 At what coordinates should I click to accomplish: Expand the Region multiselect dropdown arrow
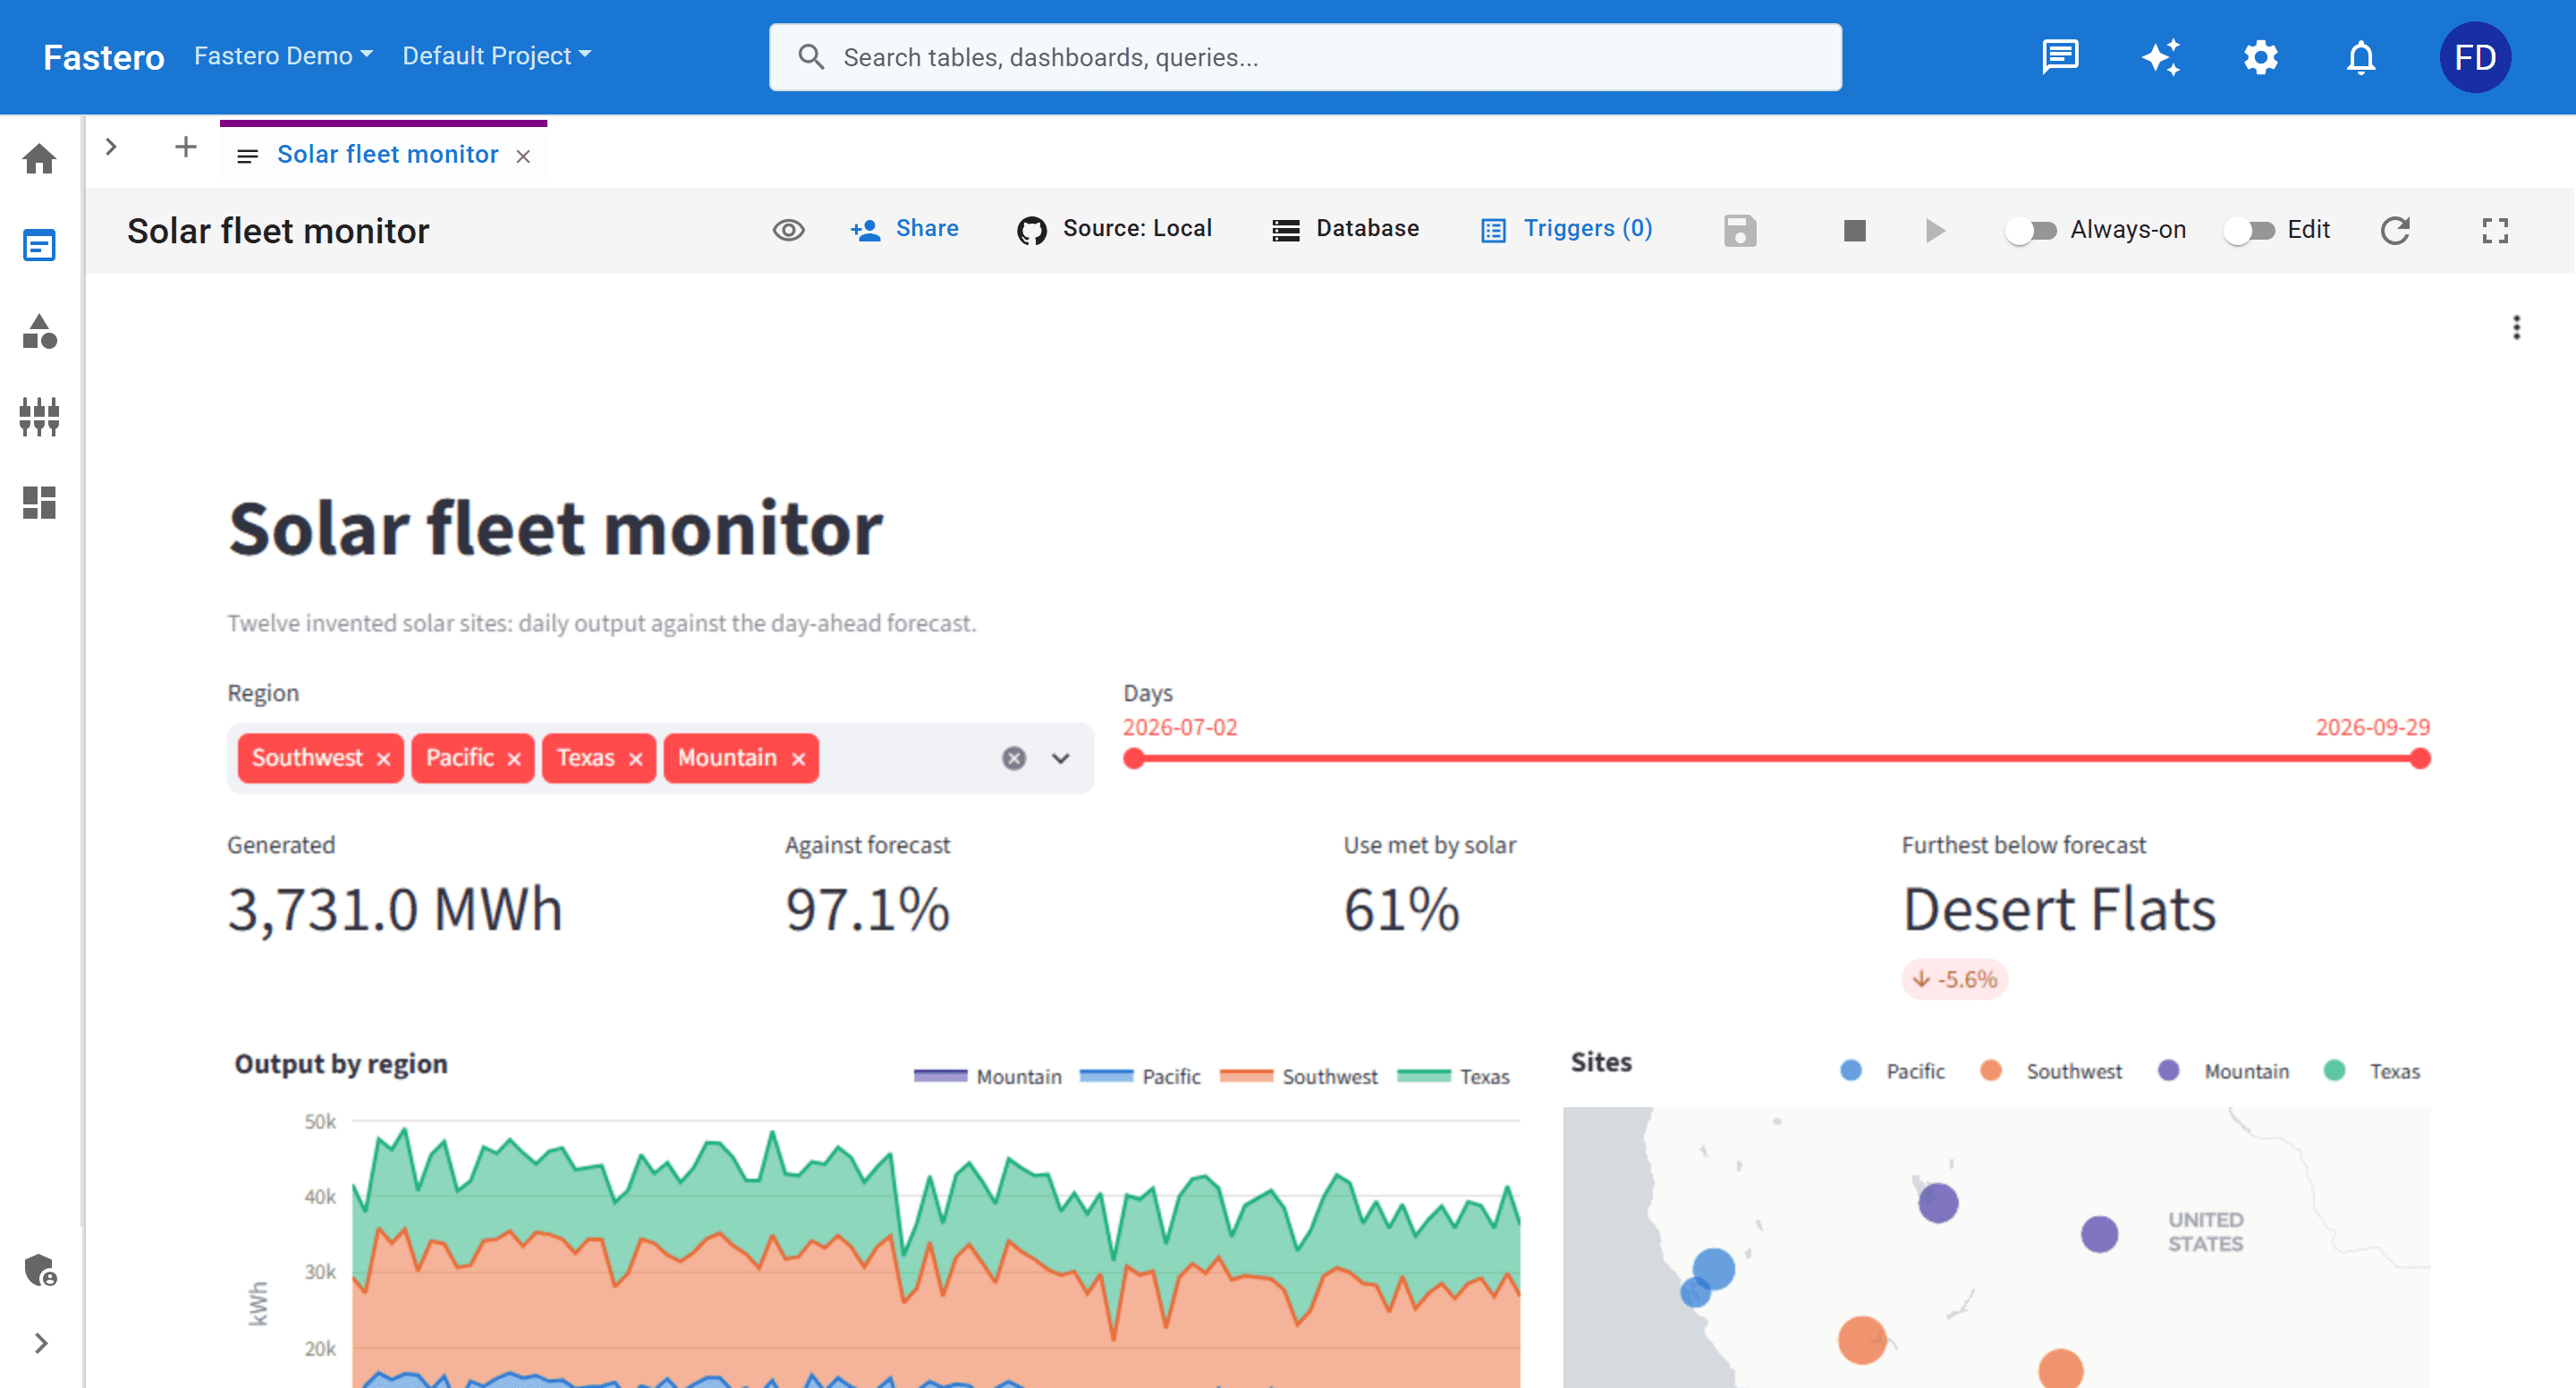pos(1061,758)
